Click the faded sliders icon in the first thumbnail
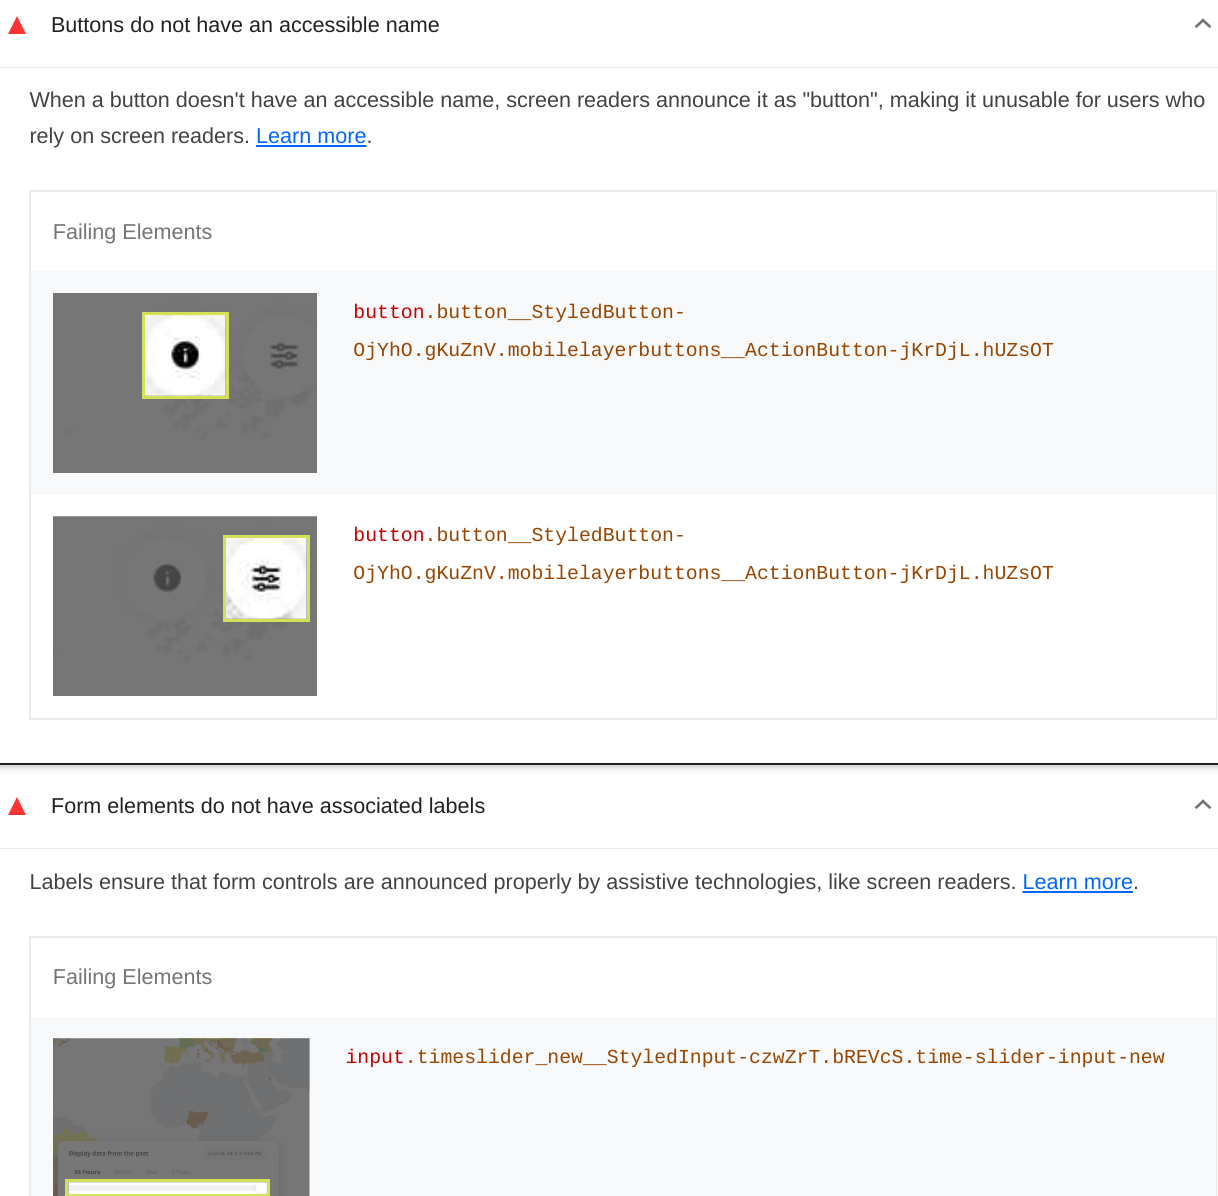 pos(283,356)
